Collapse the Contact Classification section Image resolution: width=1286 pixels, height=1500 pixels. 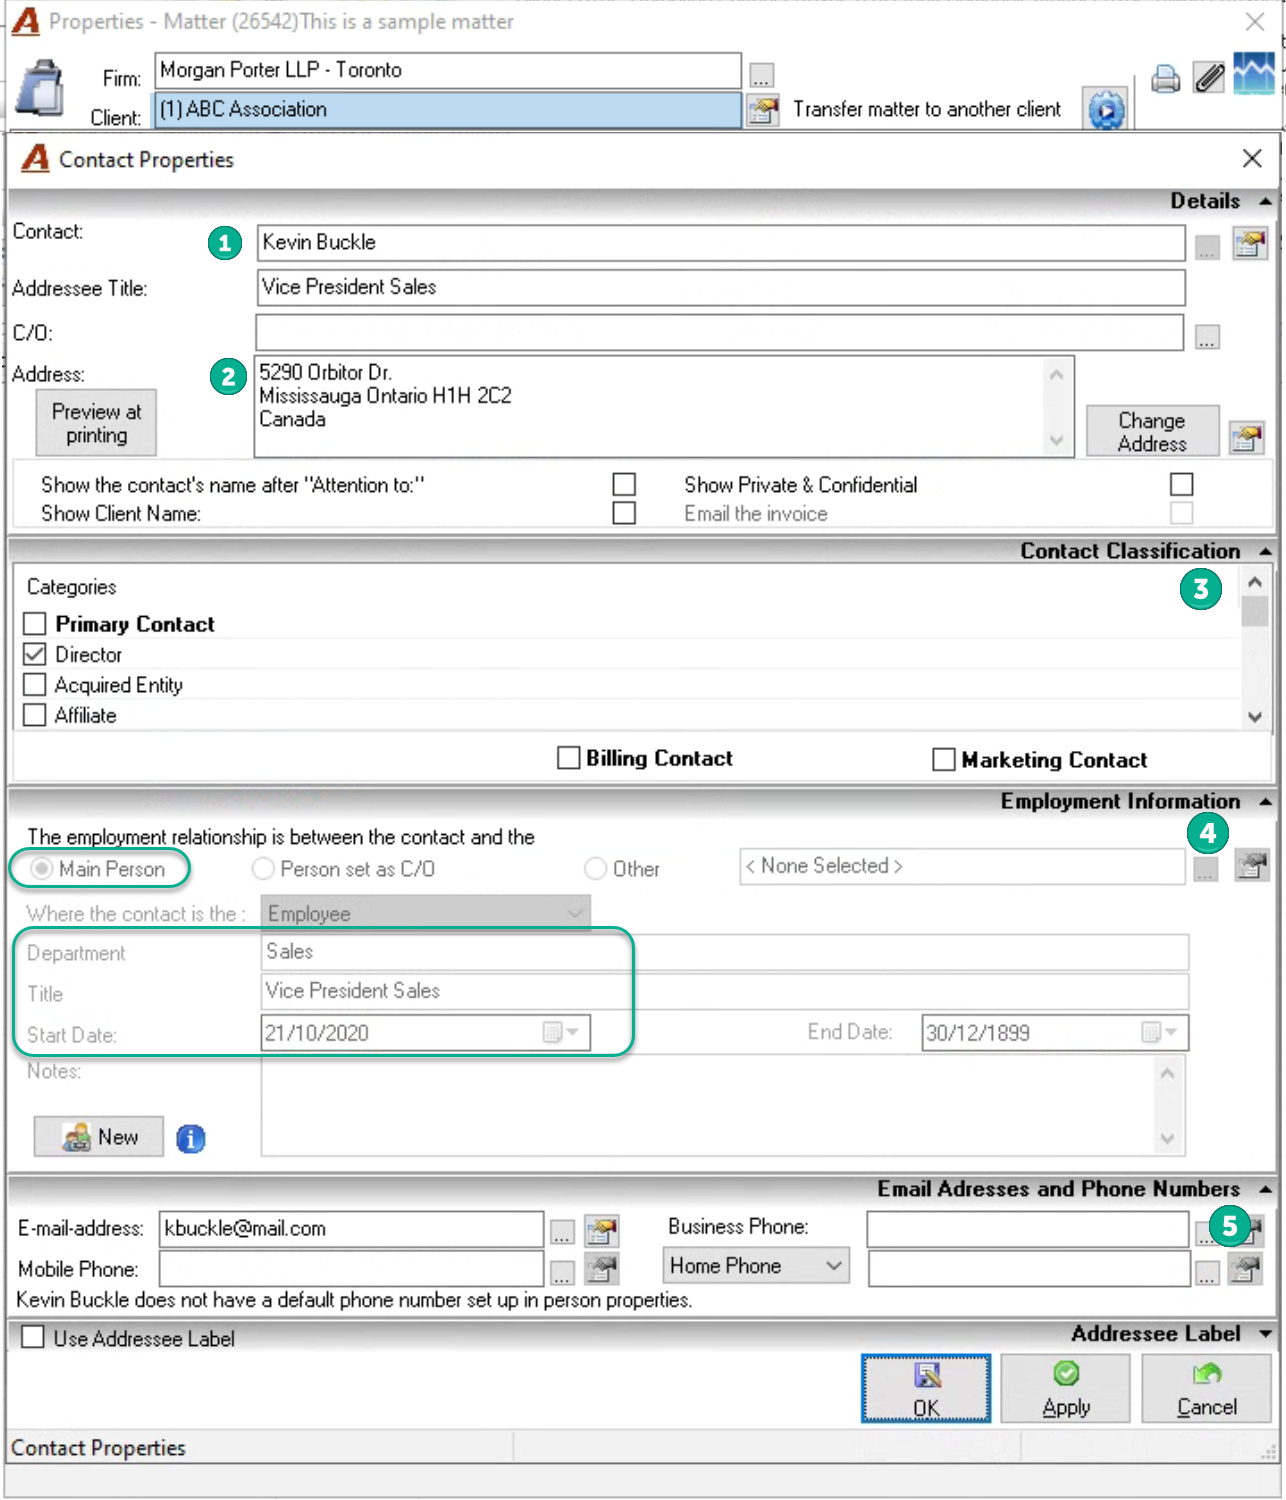[1265, 551]
